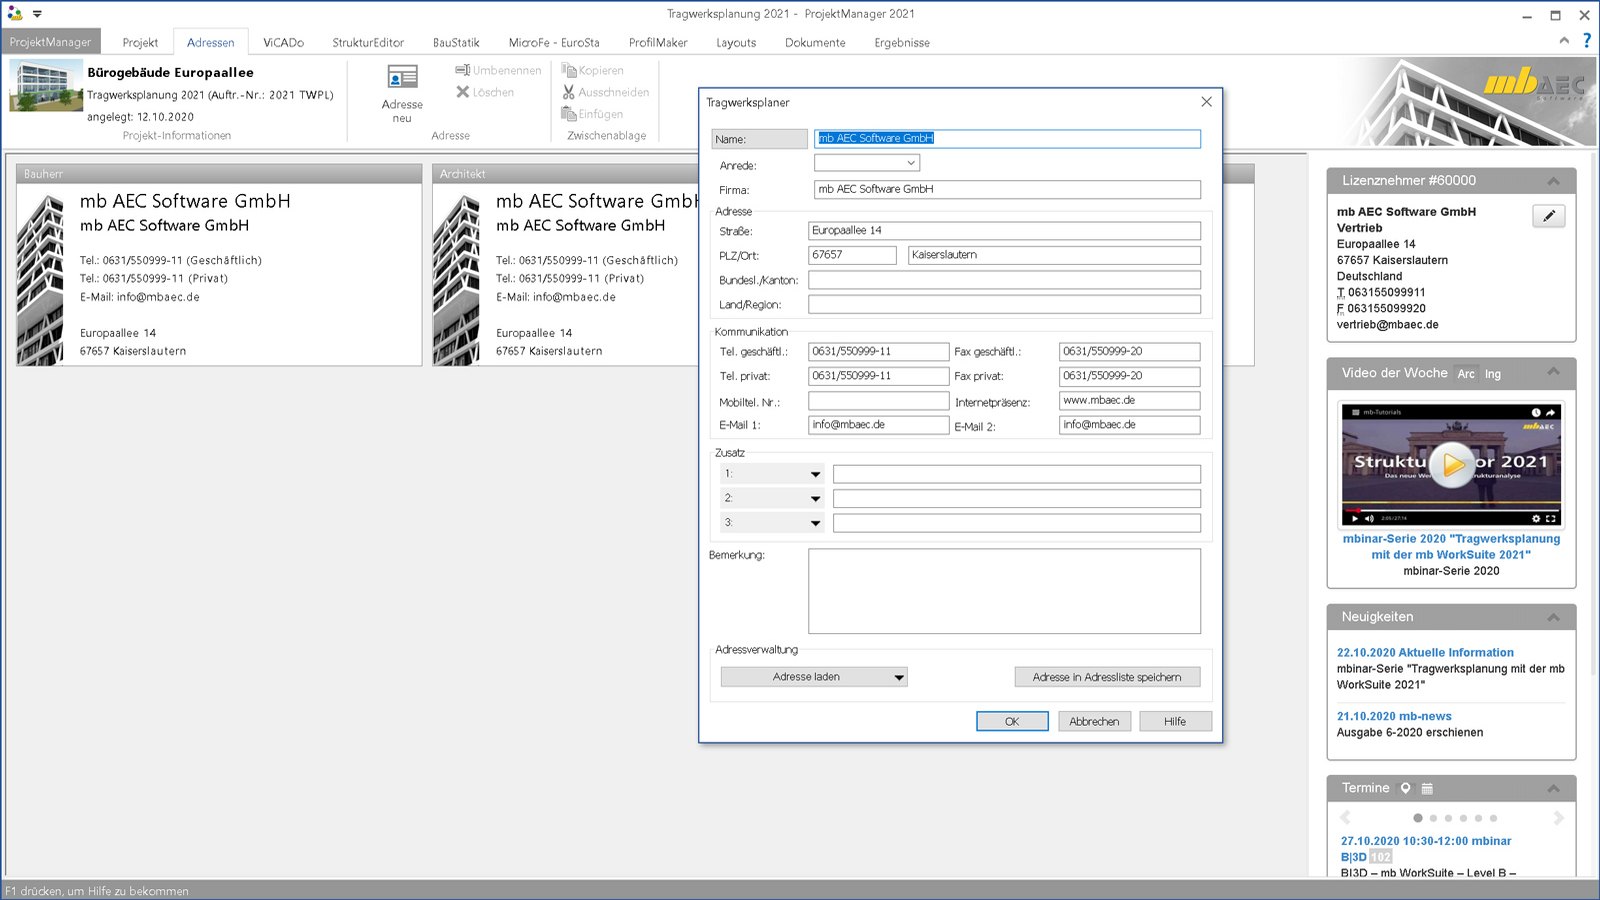Open the 21.10.2020 mb-news link
This screenshot has height=900, width=1600.
1394,716
